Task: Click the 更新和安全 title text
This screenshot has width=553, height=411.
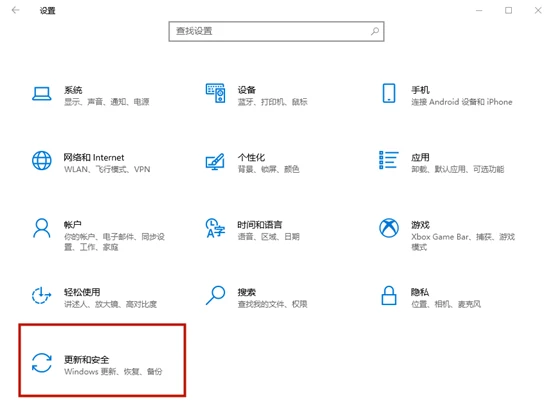Action: [86, 359]
